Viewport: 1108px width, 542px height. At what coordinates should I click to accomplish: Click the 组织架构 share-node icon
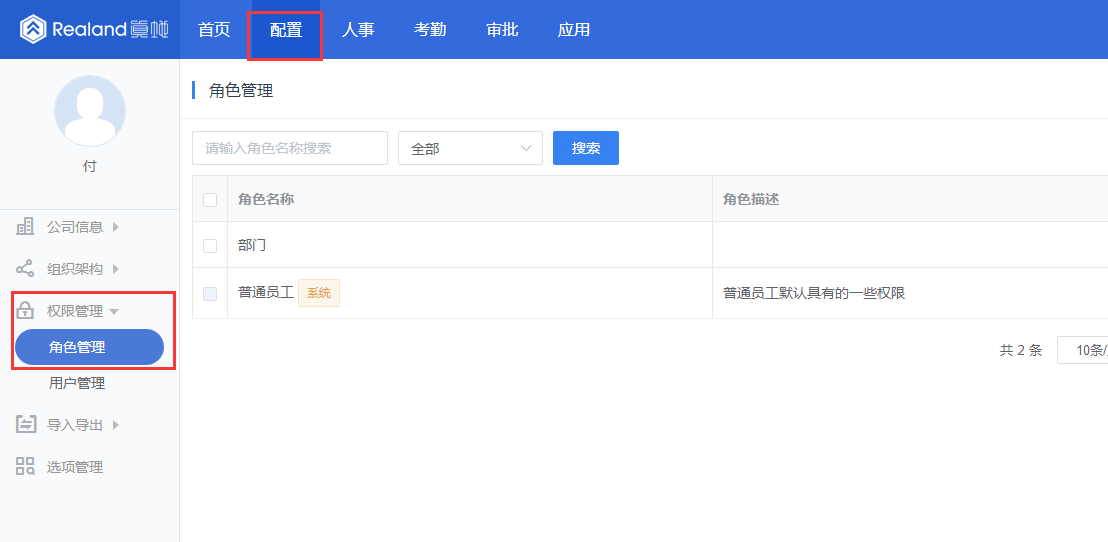[x=25, y=269]
